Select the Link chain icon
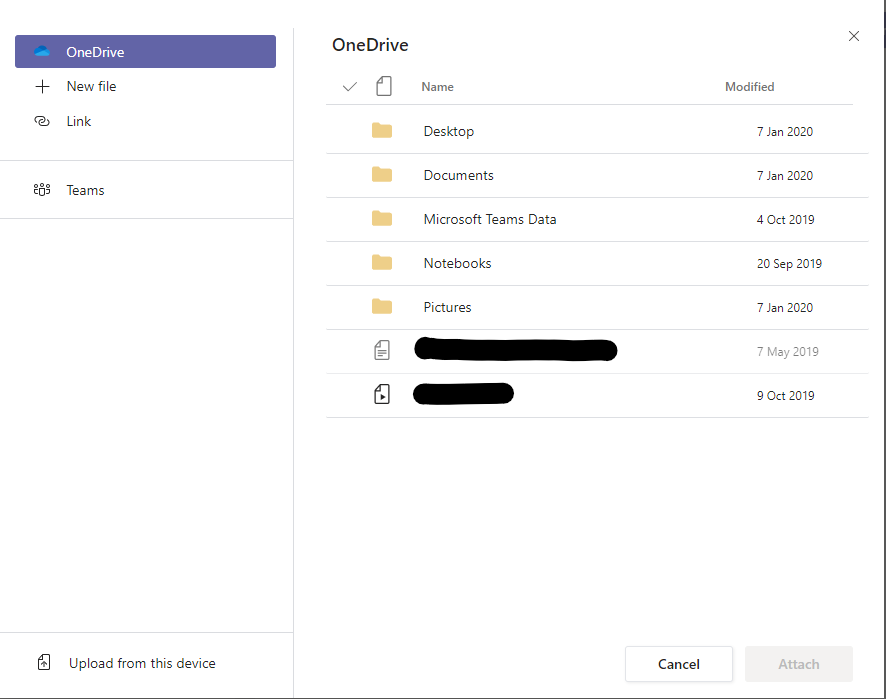Screen dimensions: 886x699 click(x=42, y=120)
